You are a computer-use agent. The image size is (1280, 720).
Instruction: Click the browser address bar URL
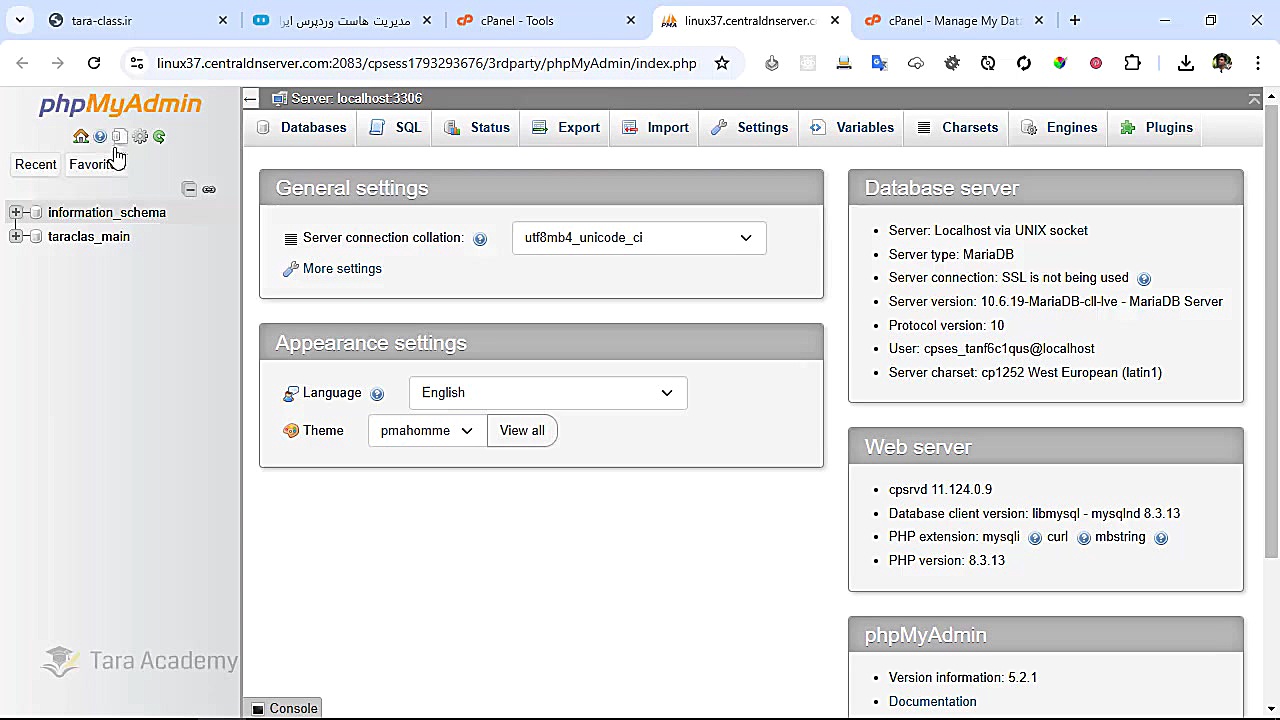(427, 63)
